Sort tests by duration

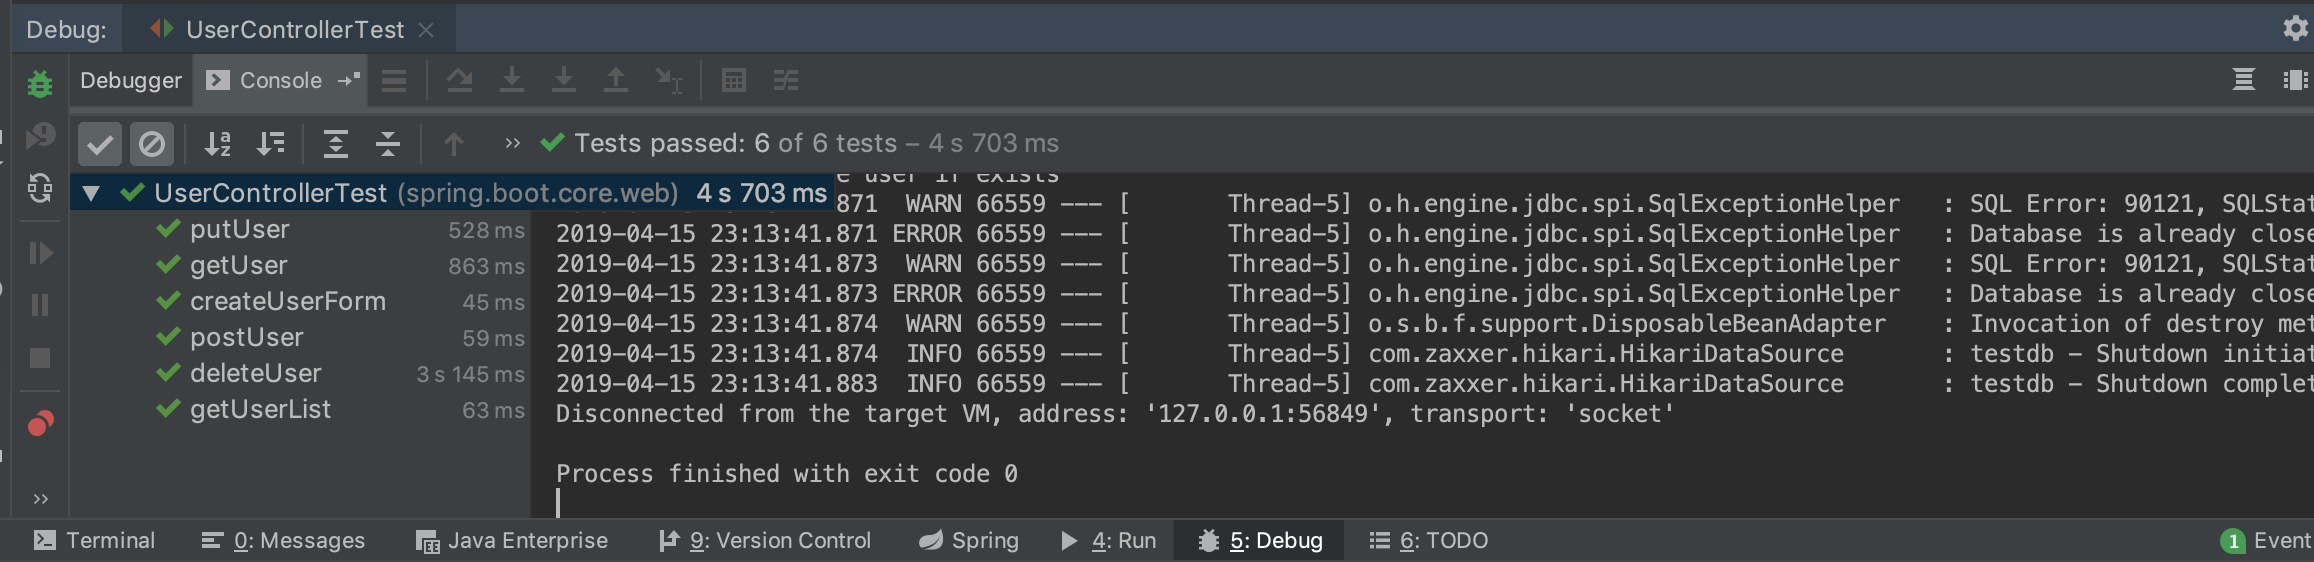270,144
